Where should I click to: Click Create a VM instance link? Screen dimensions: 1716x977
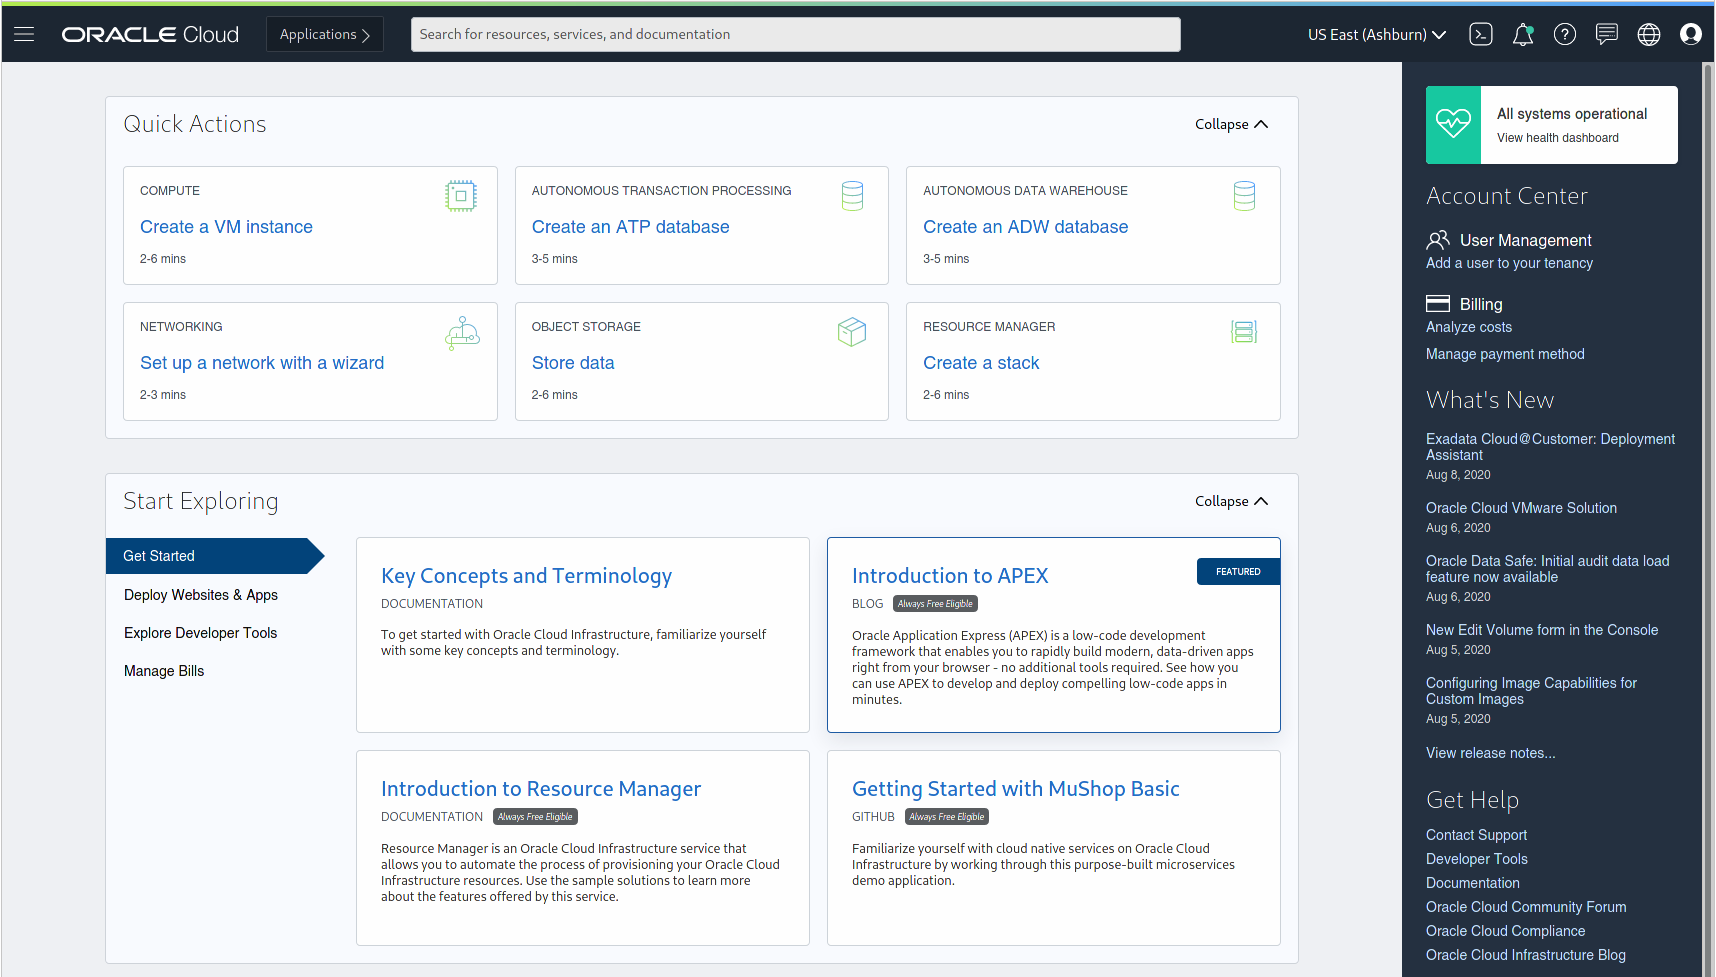226,227
